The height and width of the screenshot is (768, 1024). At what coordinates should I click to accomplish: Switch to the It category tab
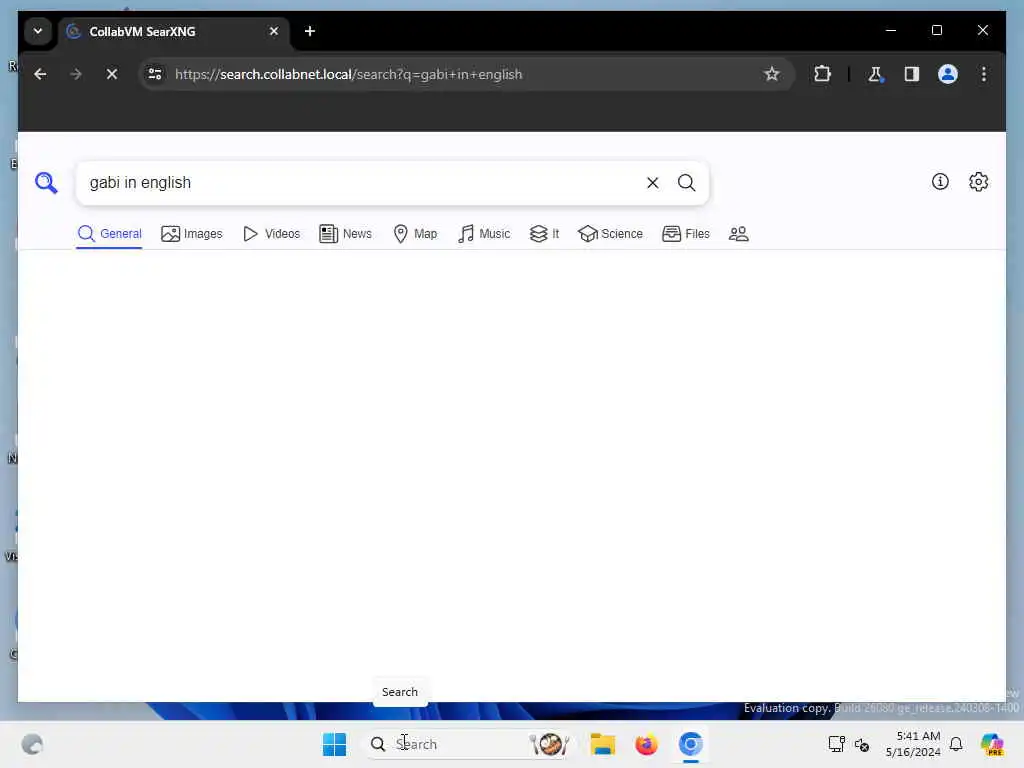(x=544, y=234)
